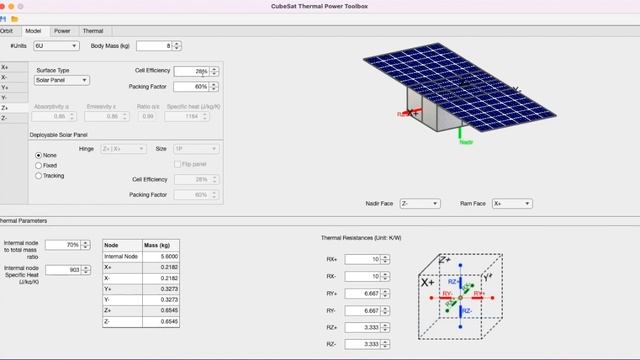Click the Cell Efficiency field showing 28%

[192, 71]
